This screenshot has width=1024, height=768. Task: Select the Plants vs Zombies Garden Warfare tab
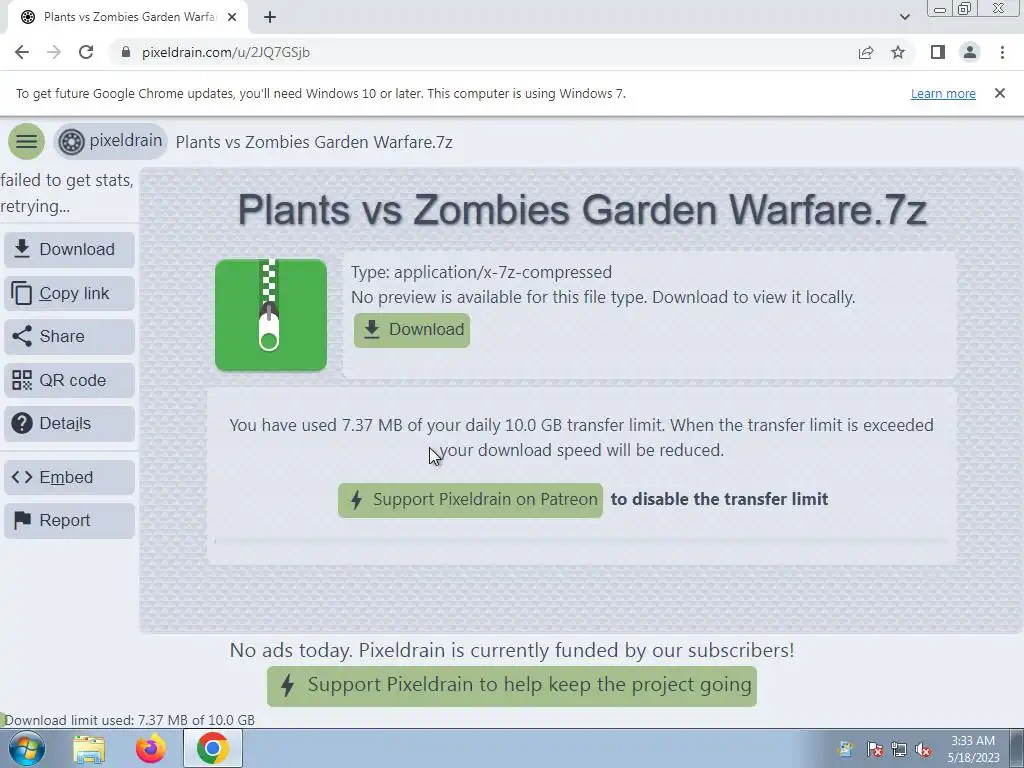coord(127,17)
